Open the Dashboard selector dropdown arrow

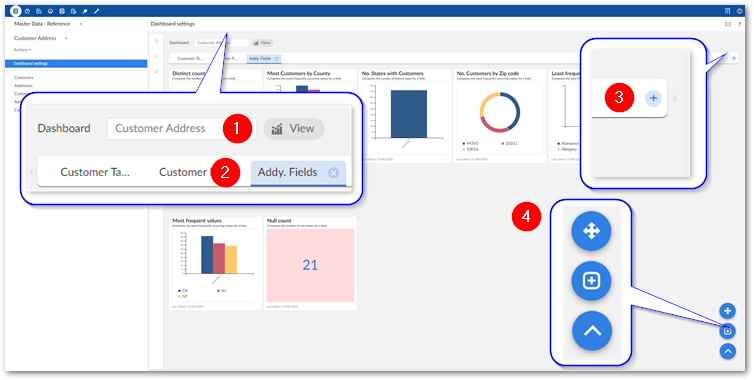pyautogui.click(x=246, y=43)
